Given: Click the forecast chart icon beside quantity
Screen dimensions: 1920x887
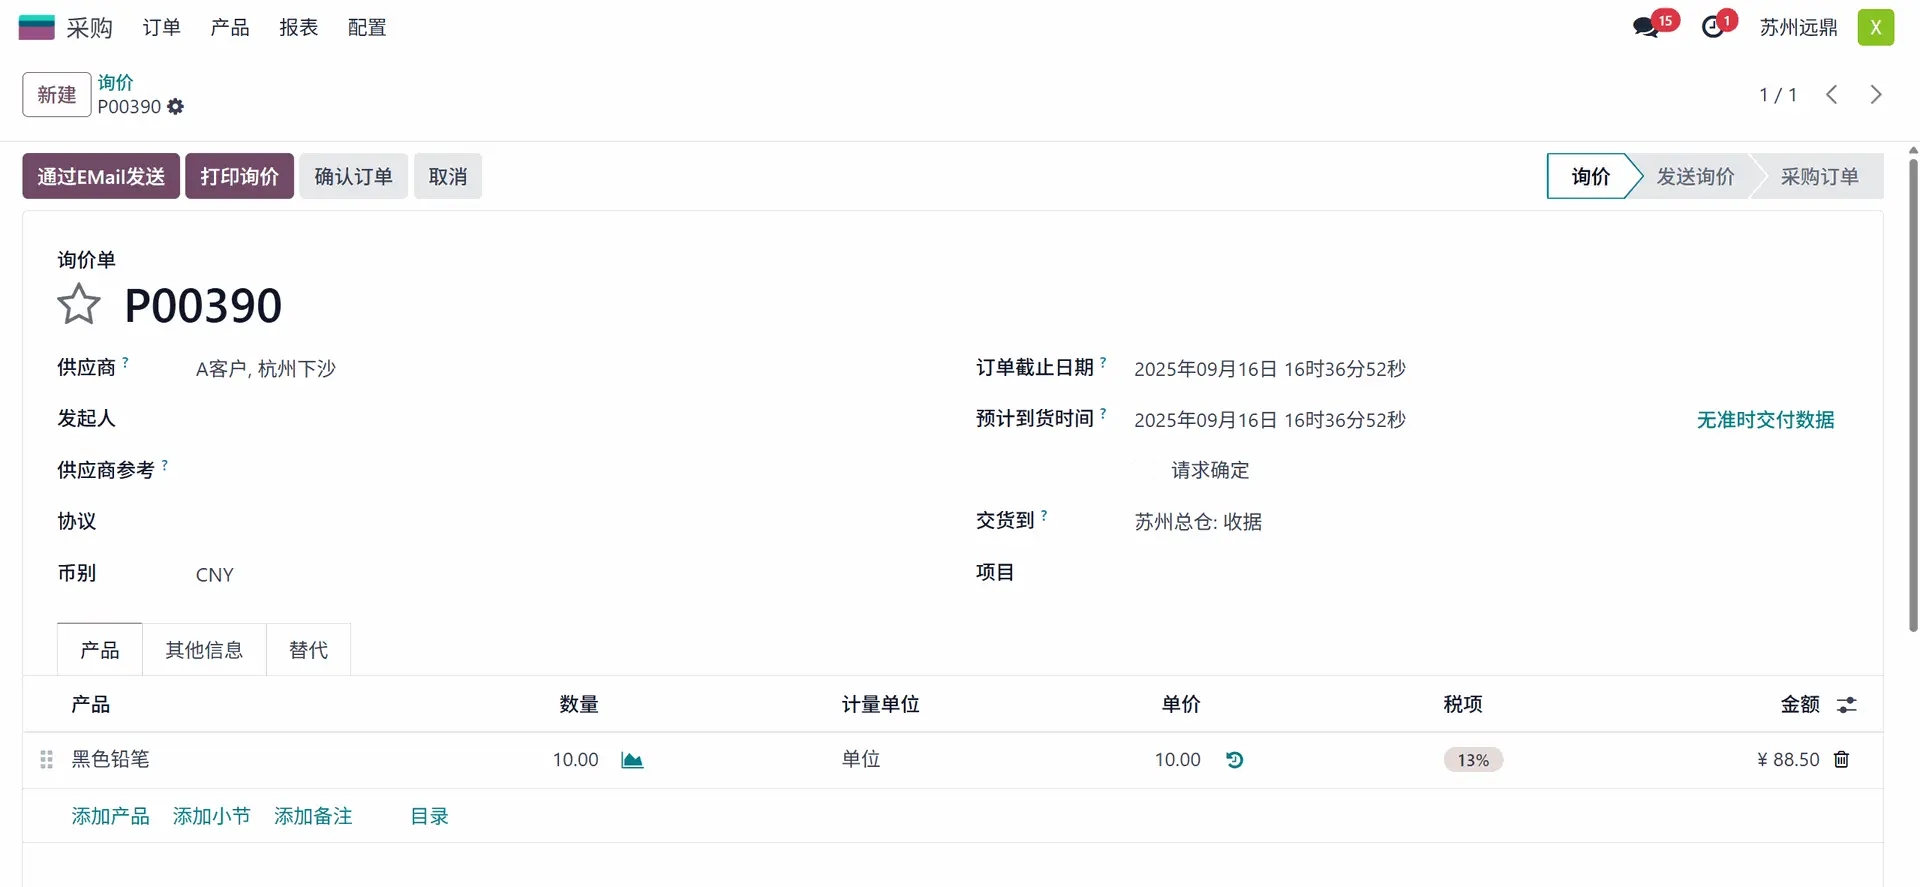Looking at the screenshot, I should pos(632,760).
